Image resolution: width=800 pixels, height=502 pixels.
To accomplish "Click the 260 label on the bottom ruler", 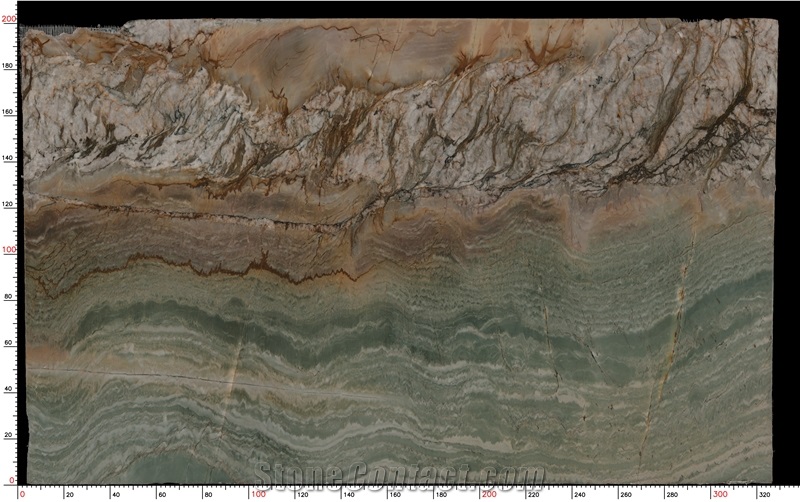I will tap(626, 494).
